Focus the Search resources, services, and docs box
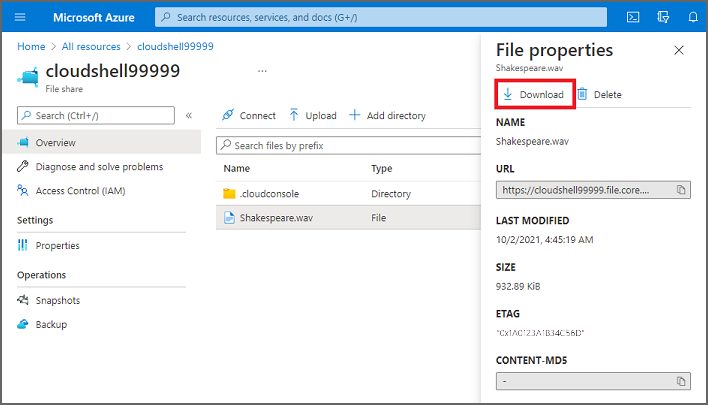 (x=381, y=17)
